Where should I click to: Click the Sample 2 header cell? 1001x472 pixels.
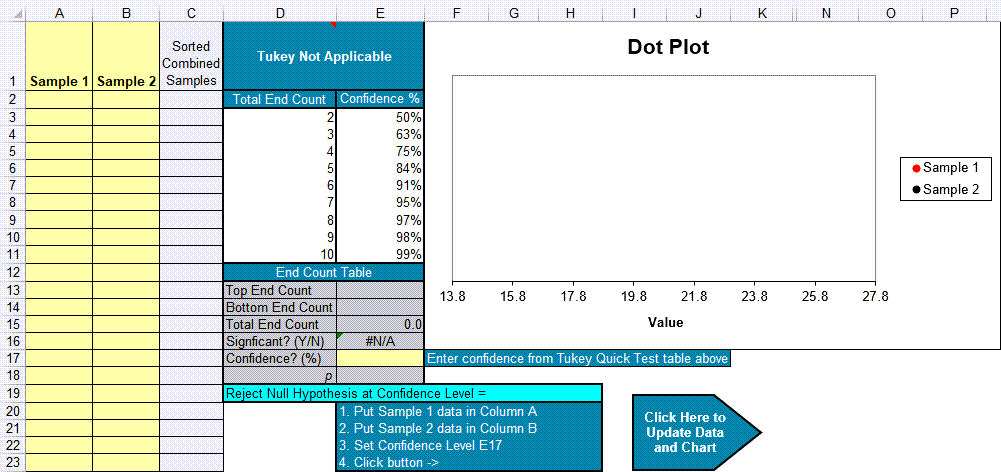(x=125, y=81)
